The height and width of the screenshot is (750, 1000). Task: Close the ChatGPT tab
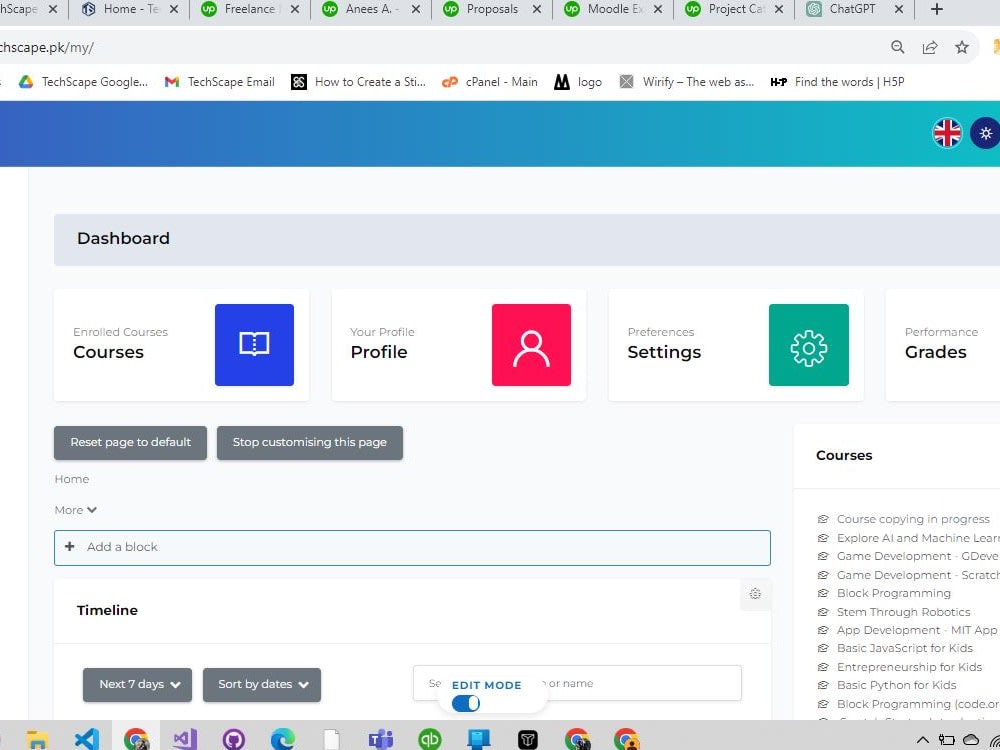coord(899,9)
